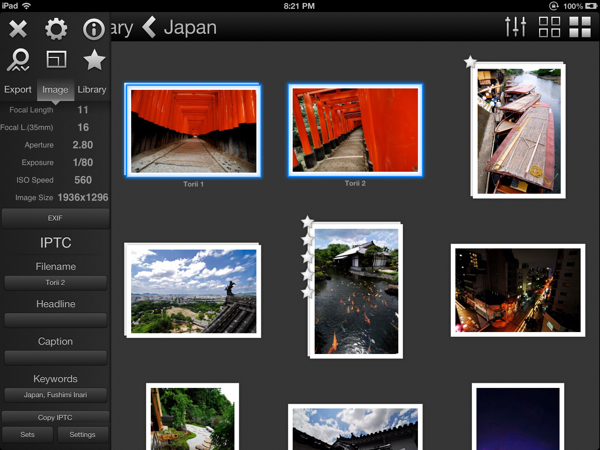
Task: Select the magnifier search icon
Action: tap(18, 61)
